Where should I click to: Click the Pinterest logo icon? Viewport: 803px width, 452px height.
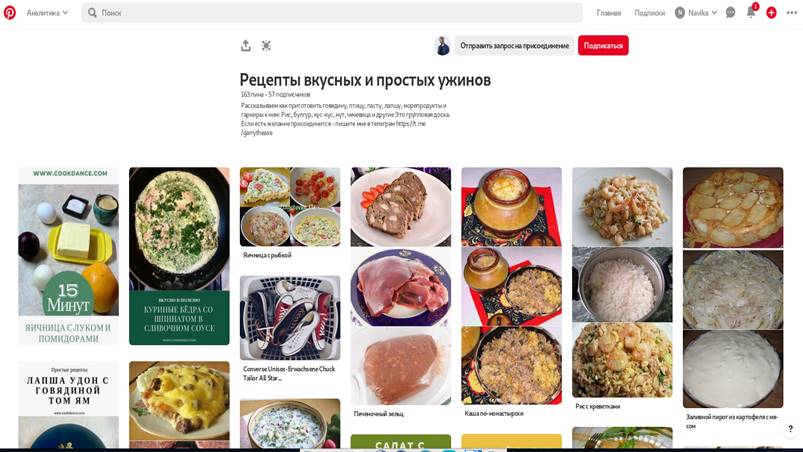tap(10, 12)
